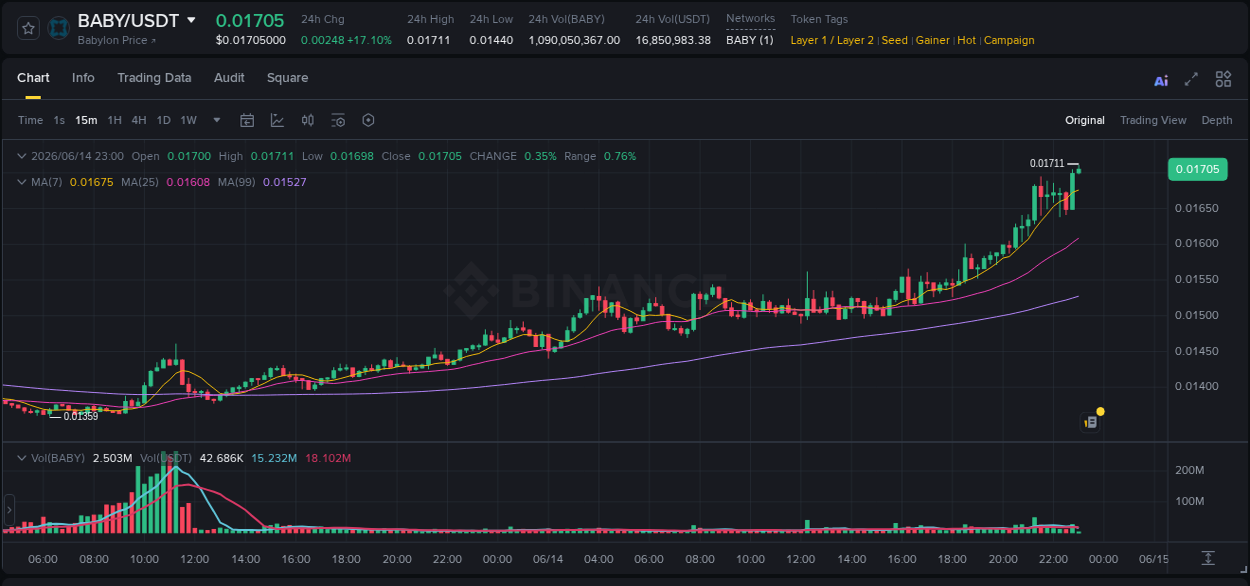Open the Layer 1 / Layer 2 token tag
The height and width of the screenshot is (586, 1250).
(x=832, y=40)
